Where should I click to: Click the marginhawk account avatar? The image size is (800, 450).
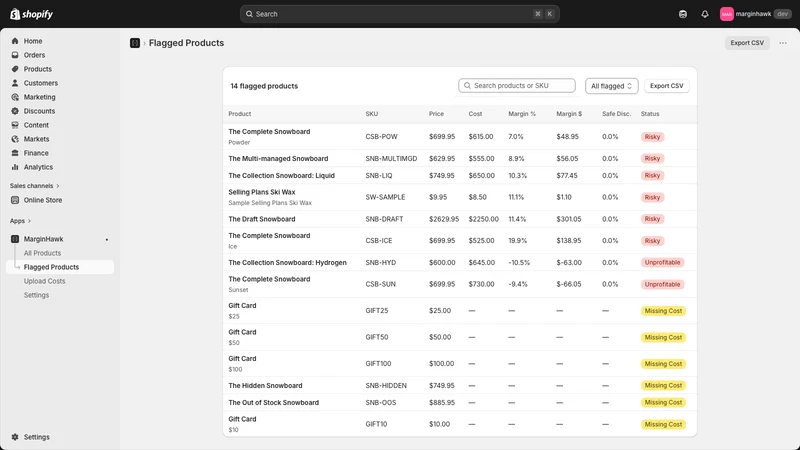[727, 14]
